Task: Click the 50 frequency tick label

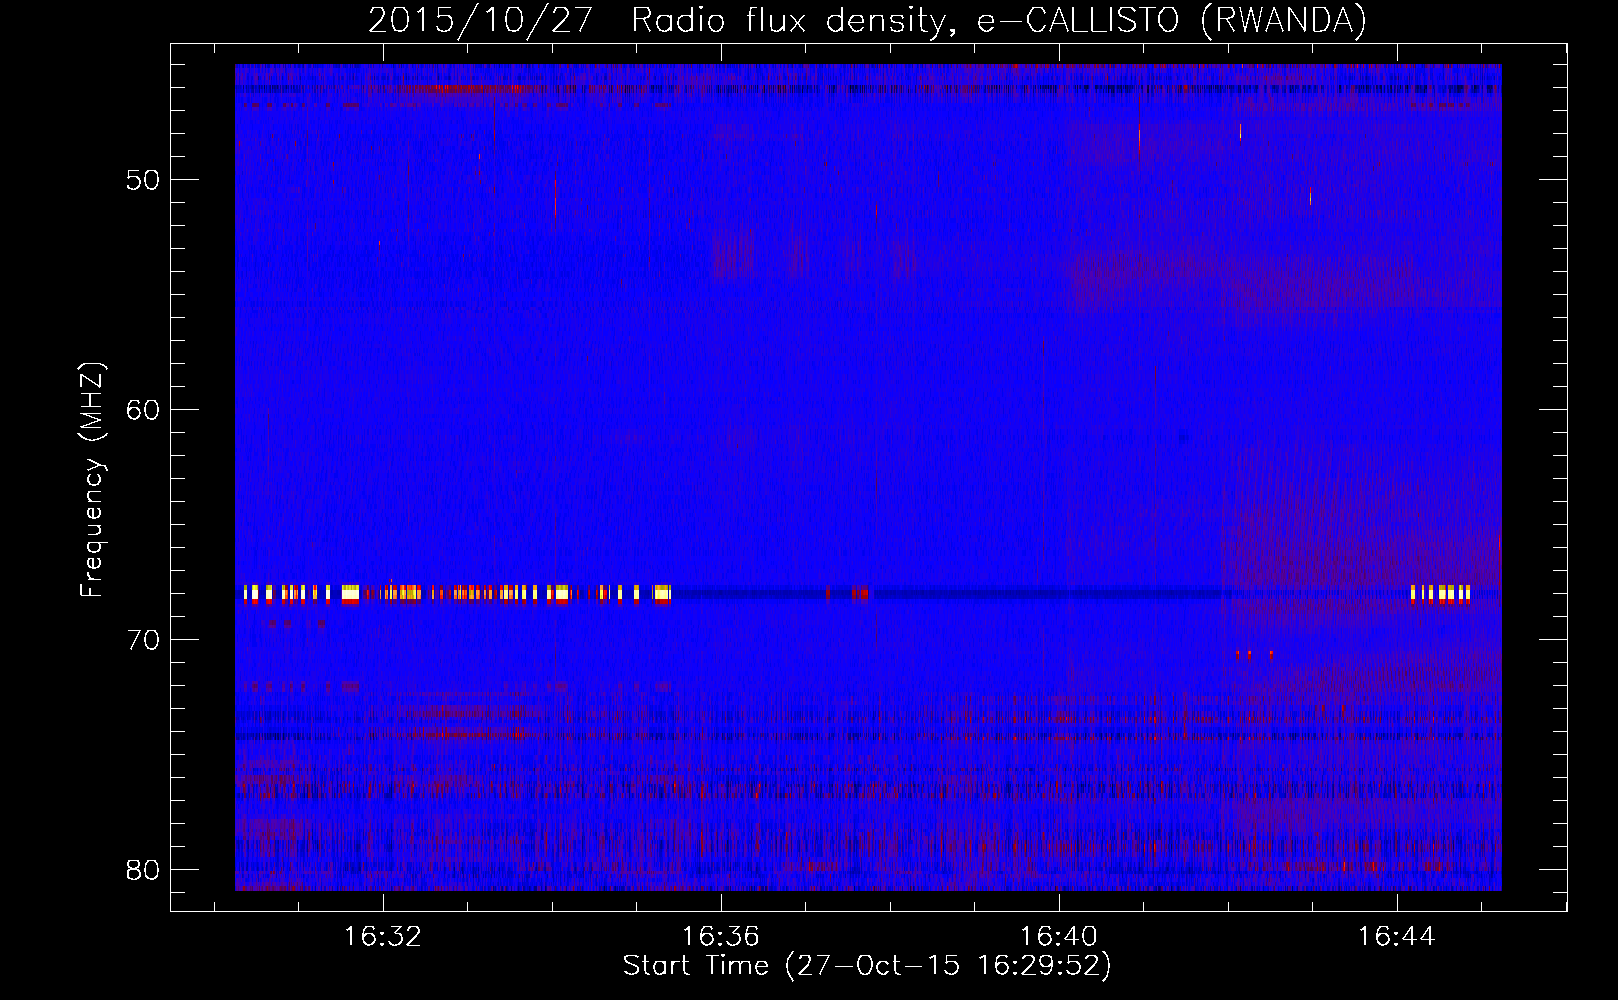Action: (143, 180)
